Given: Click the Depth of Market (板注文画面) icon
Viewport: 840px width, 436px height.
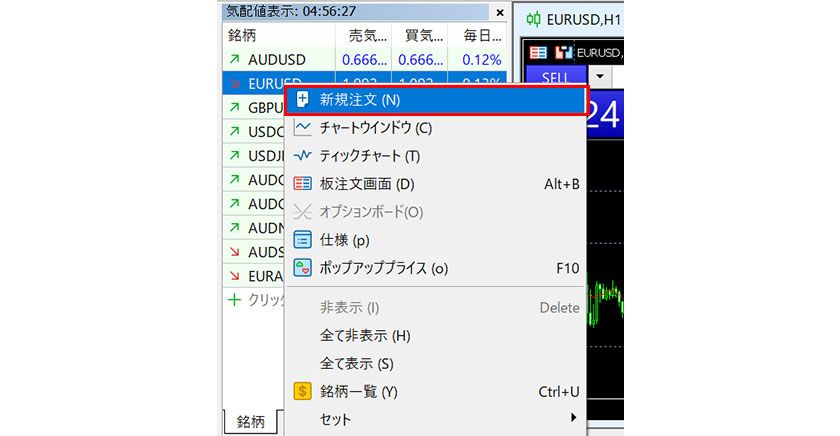Looking at the screenshot, I should 303,184.
